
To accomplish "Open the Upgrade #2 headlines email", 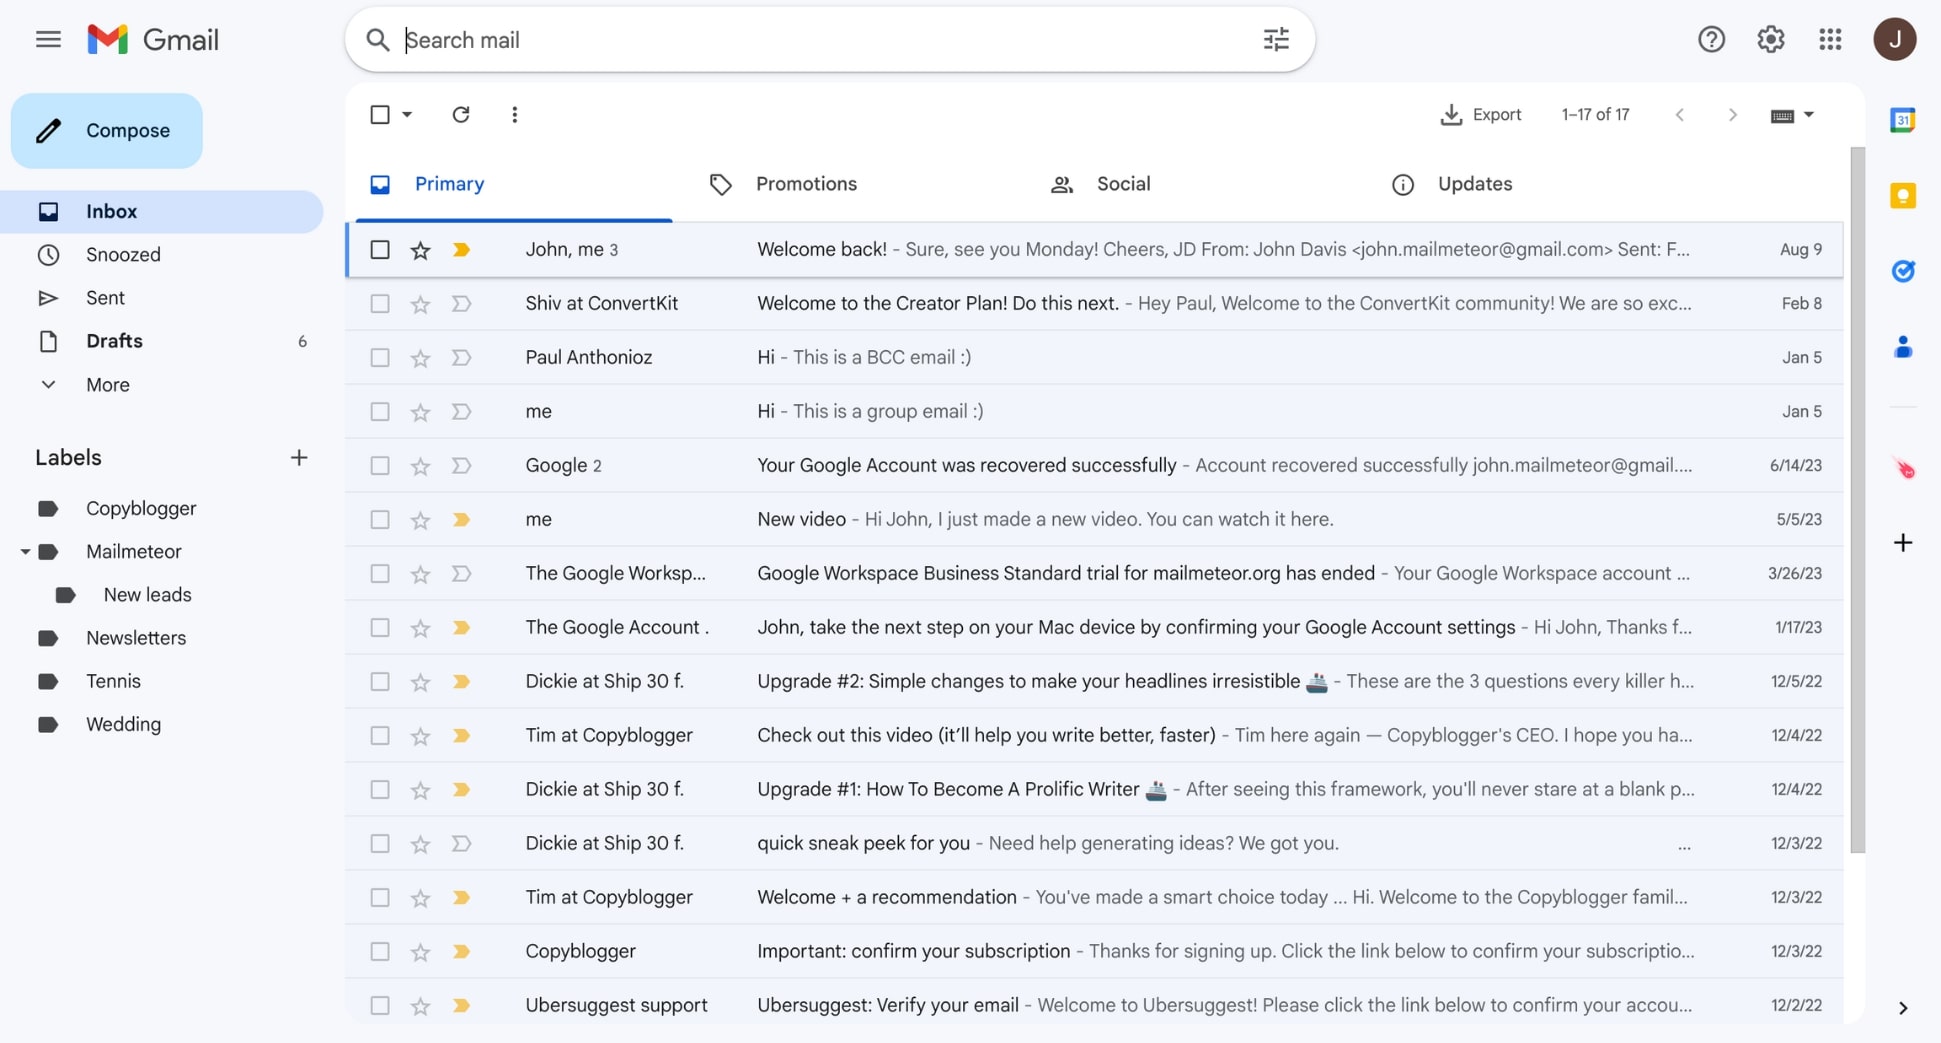I will click(1095, 681).
